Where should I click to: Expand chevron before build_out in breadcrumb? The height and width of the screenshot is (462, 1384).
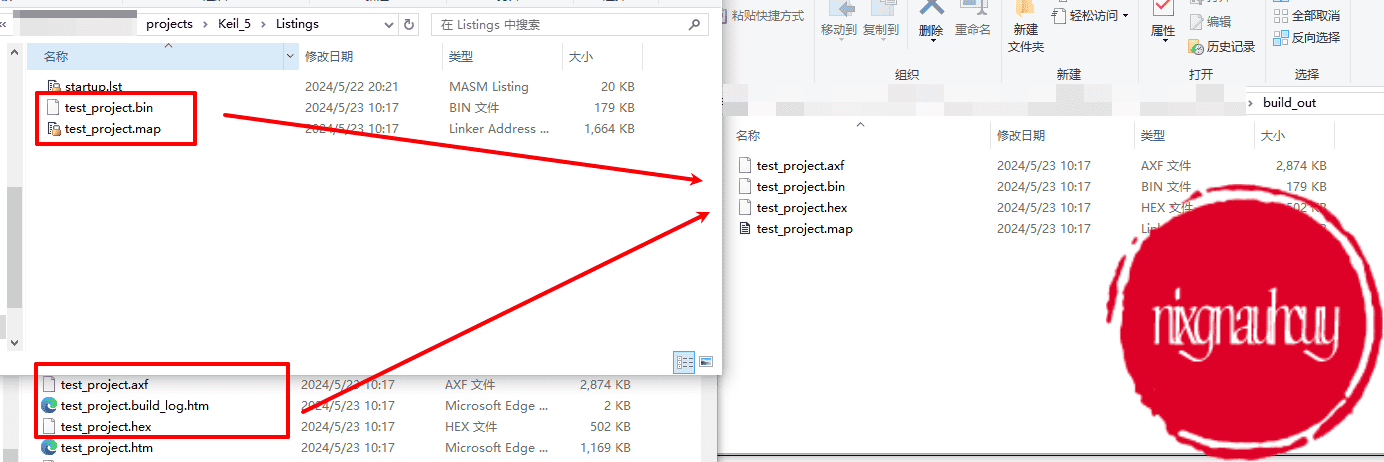(1251, 103)
